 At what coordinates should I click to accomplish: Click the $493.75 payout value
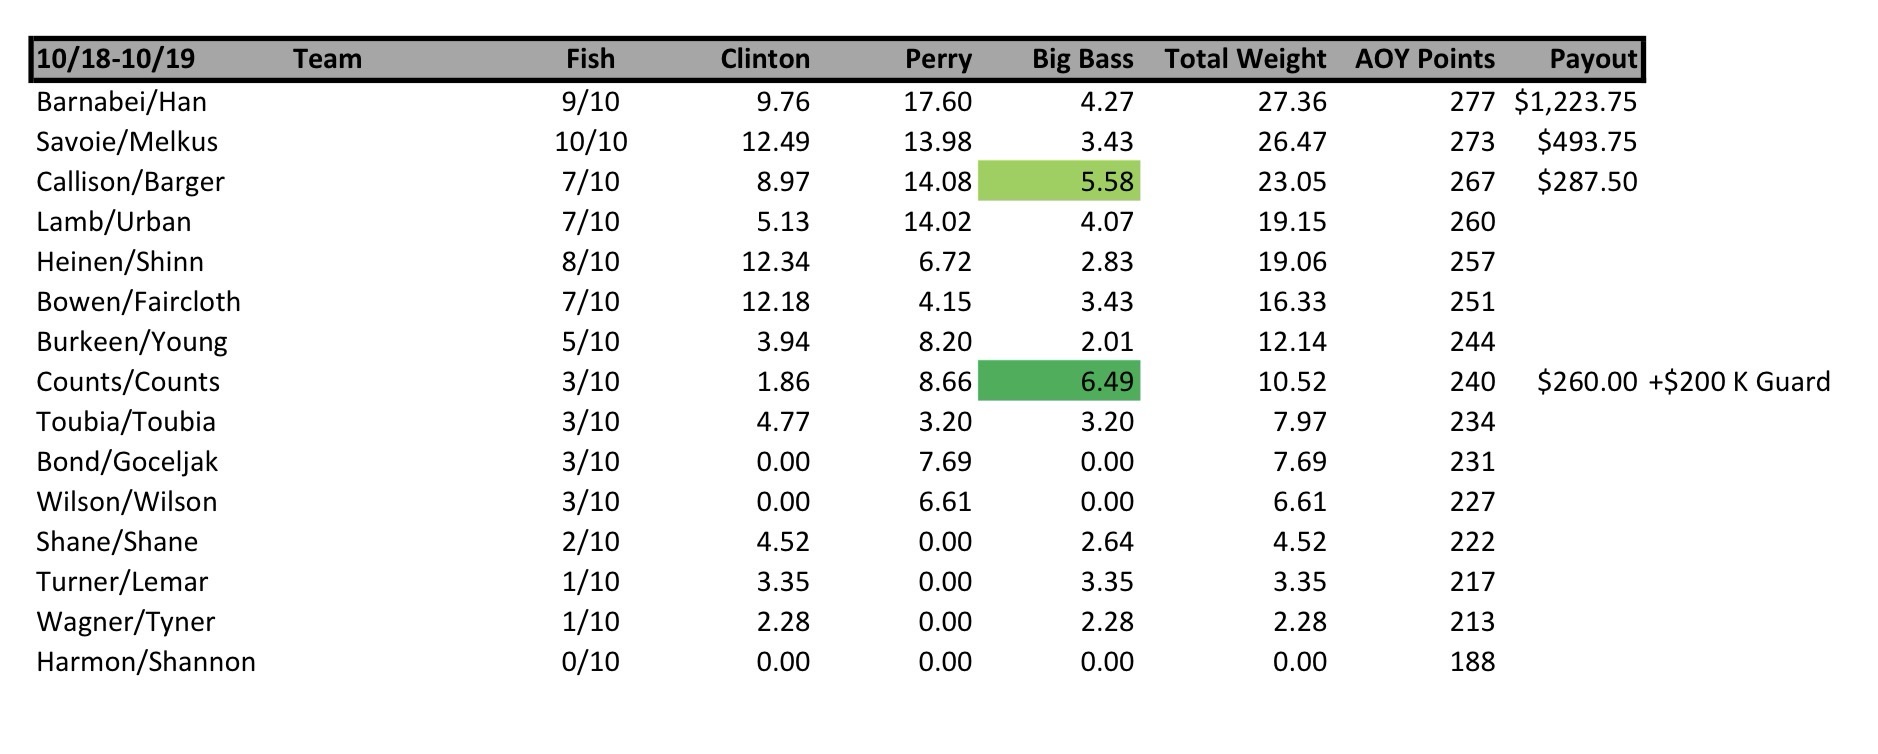(x=1587, y=141)
